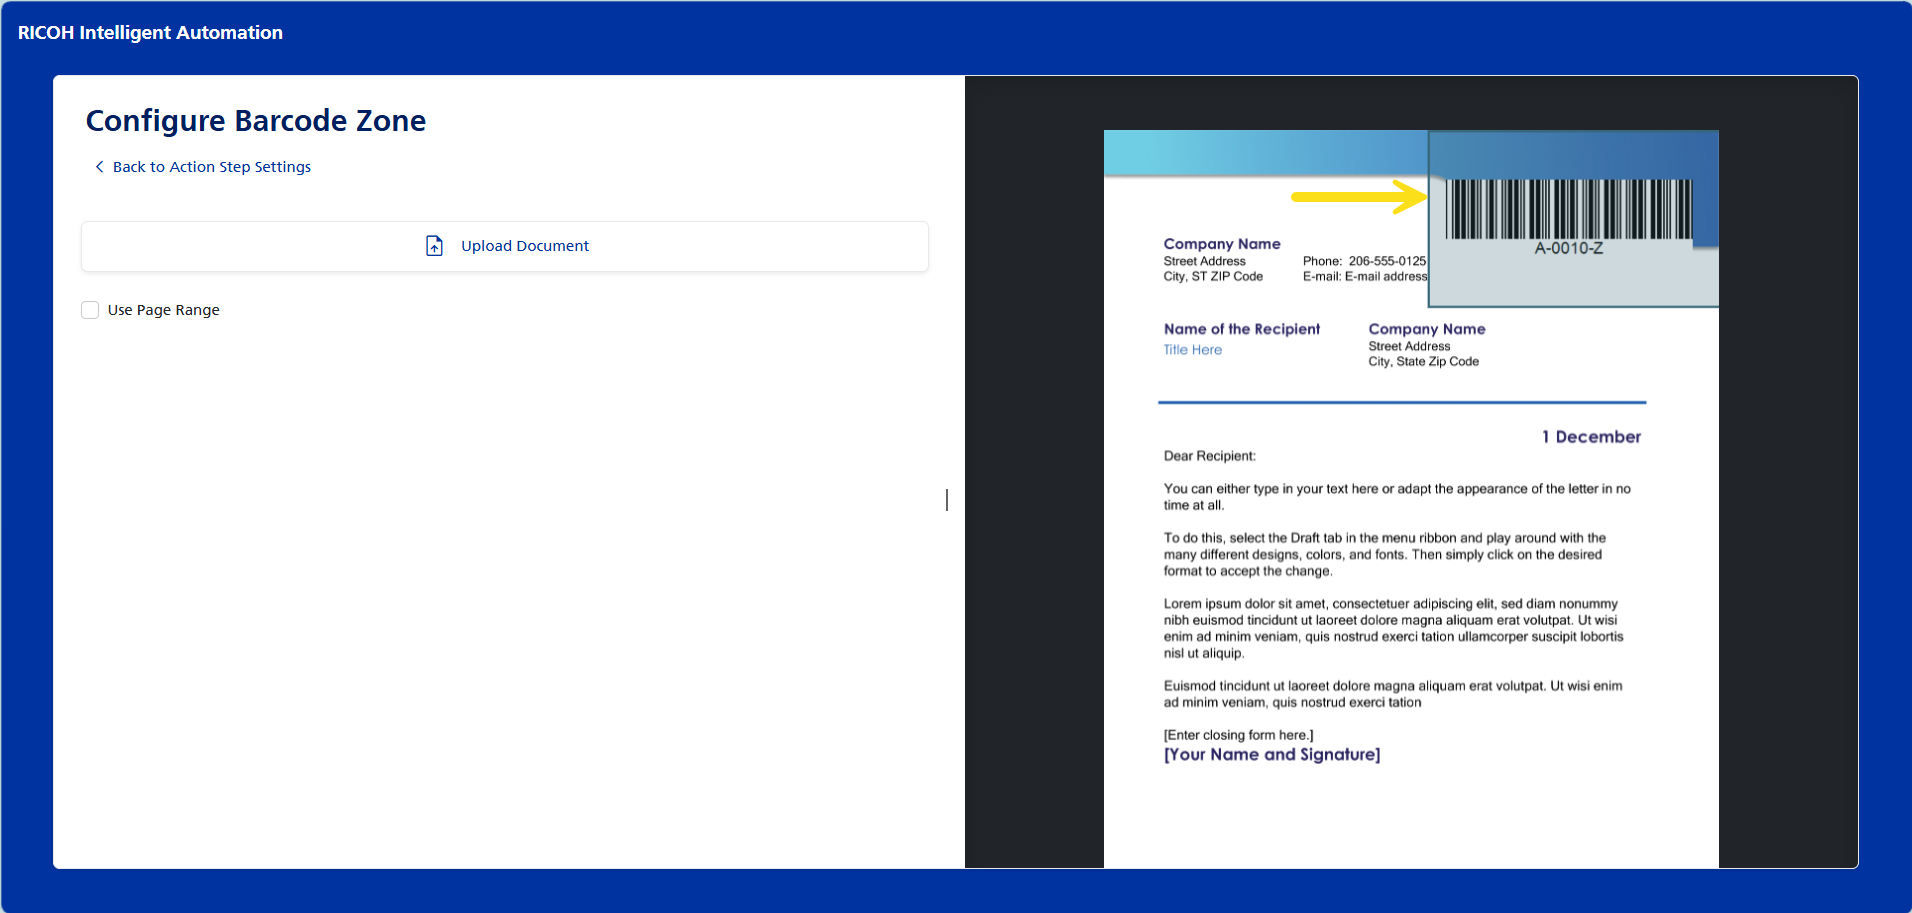The height and width of the screenshot is (913, 1912).
Task: Click "Title Here" in the document preview
Action: tap(1192, 350)
